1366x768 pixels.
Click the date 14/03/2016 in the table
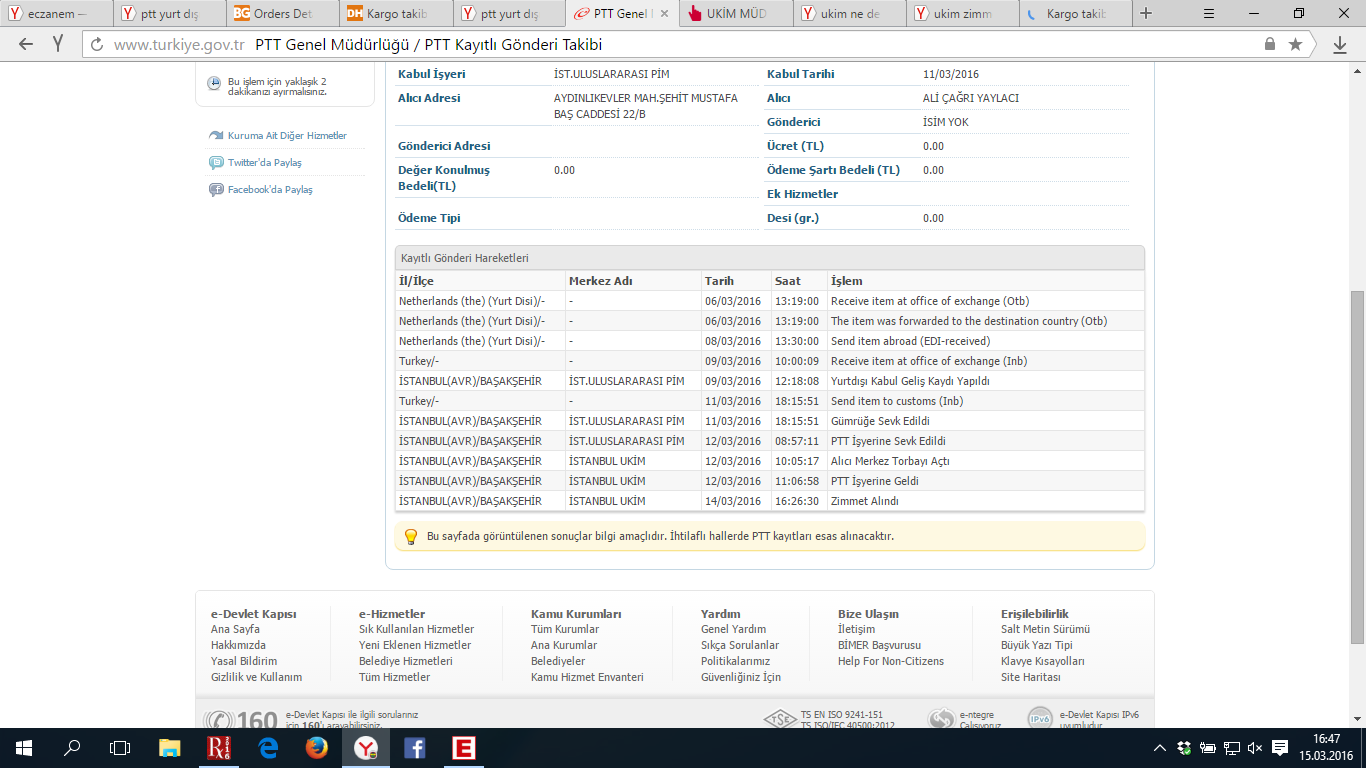(x=733, y=501)
